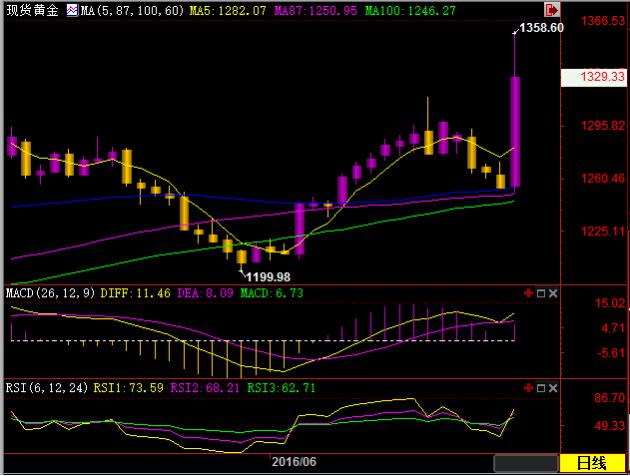The height and width of the screenshot is (476, 630).
Task: Close the MACD indicator panel
Action: click(x=553, y=293)
